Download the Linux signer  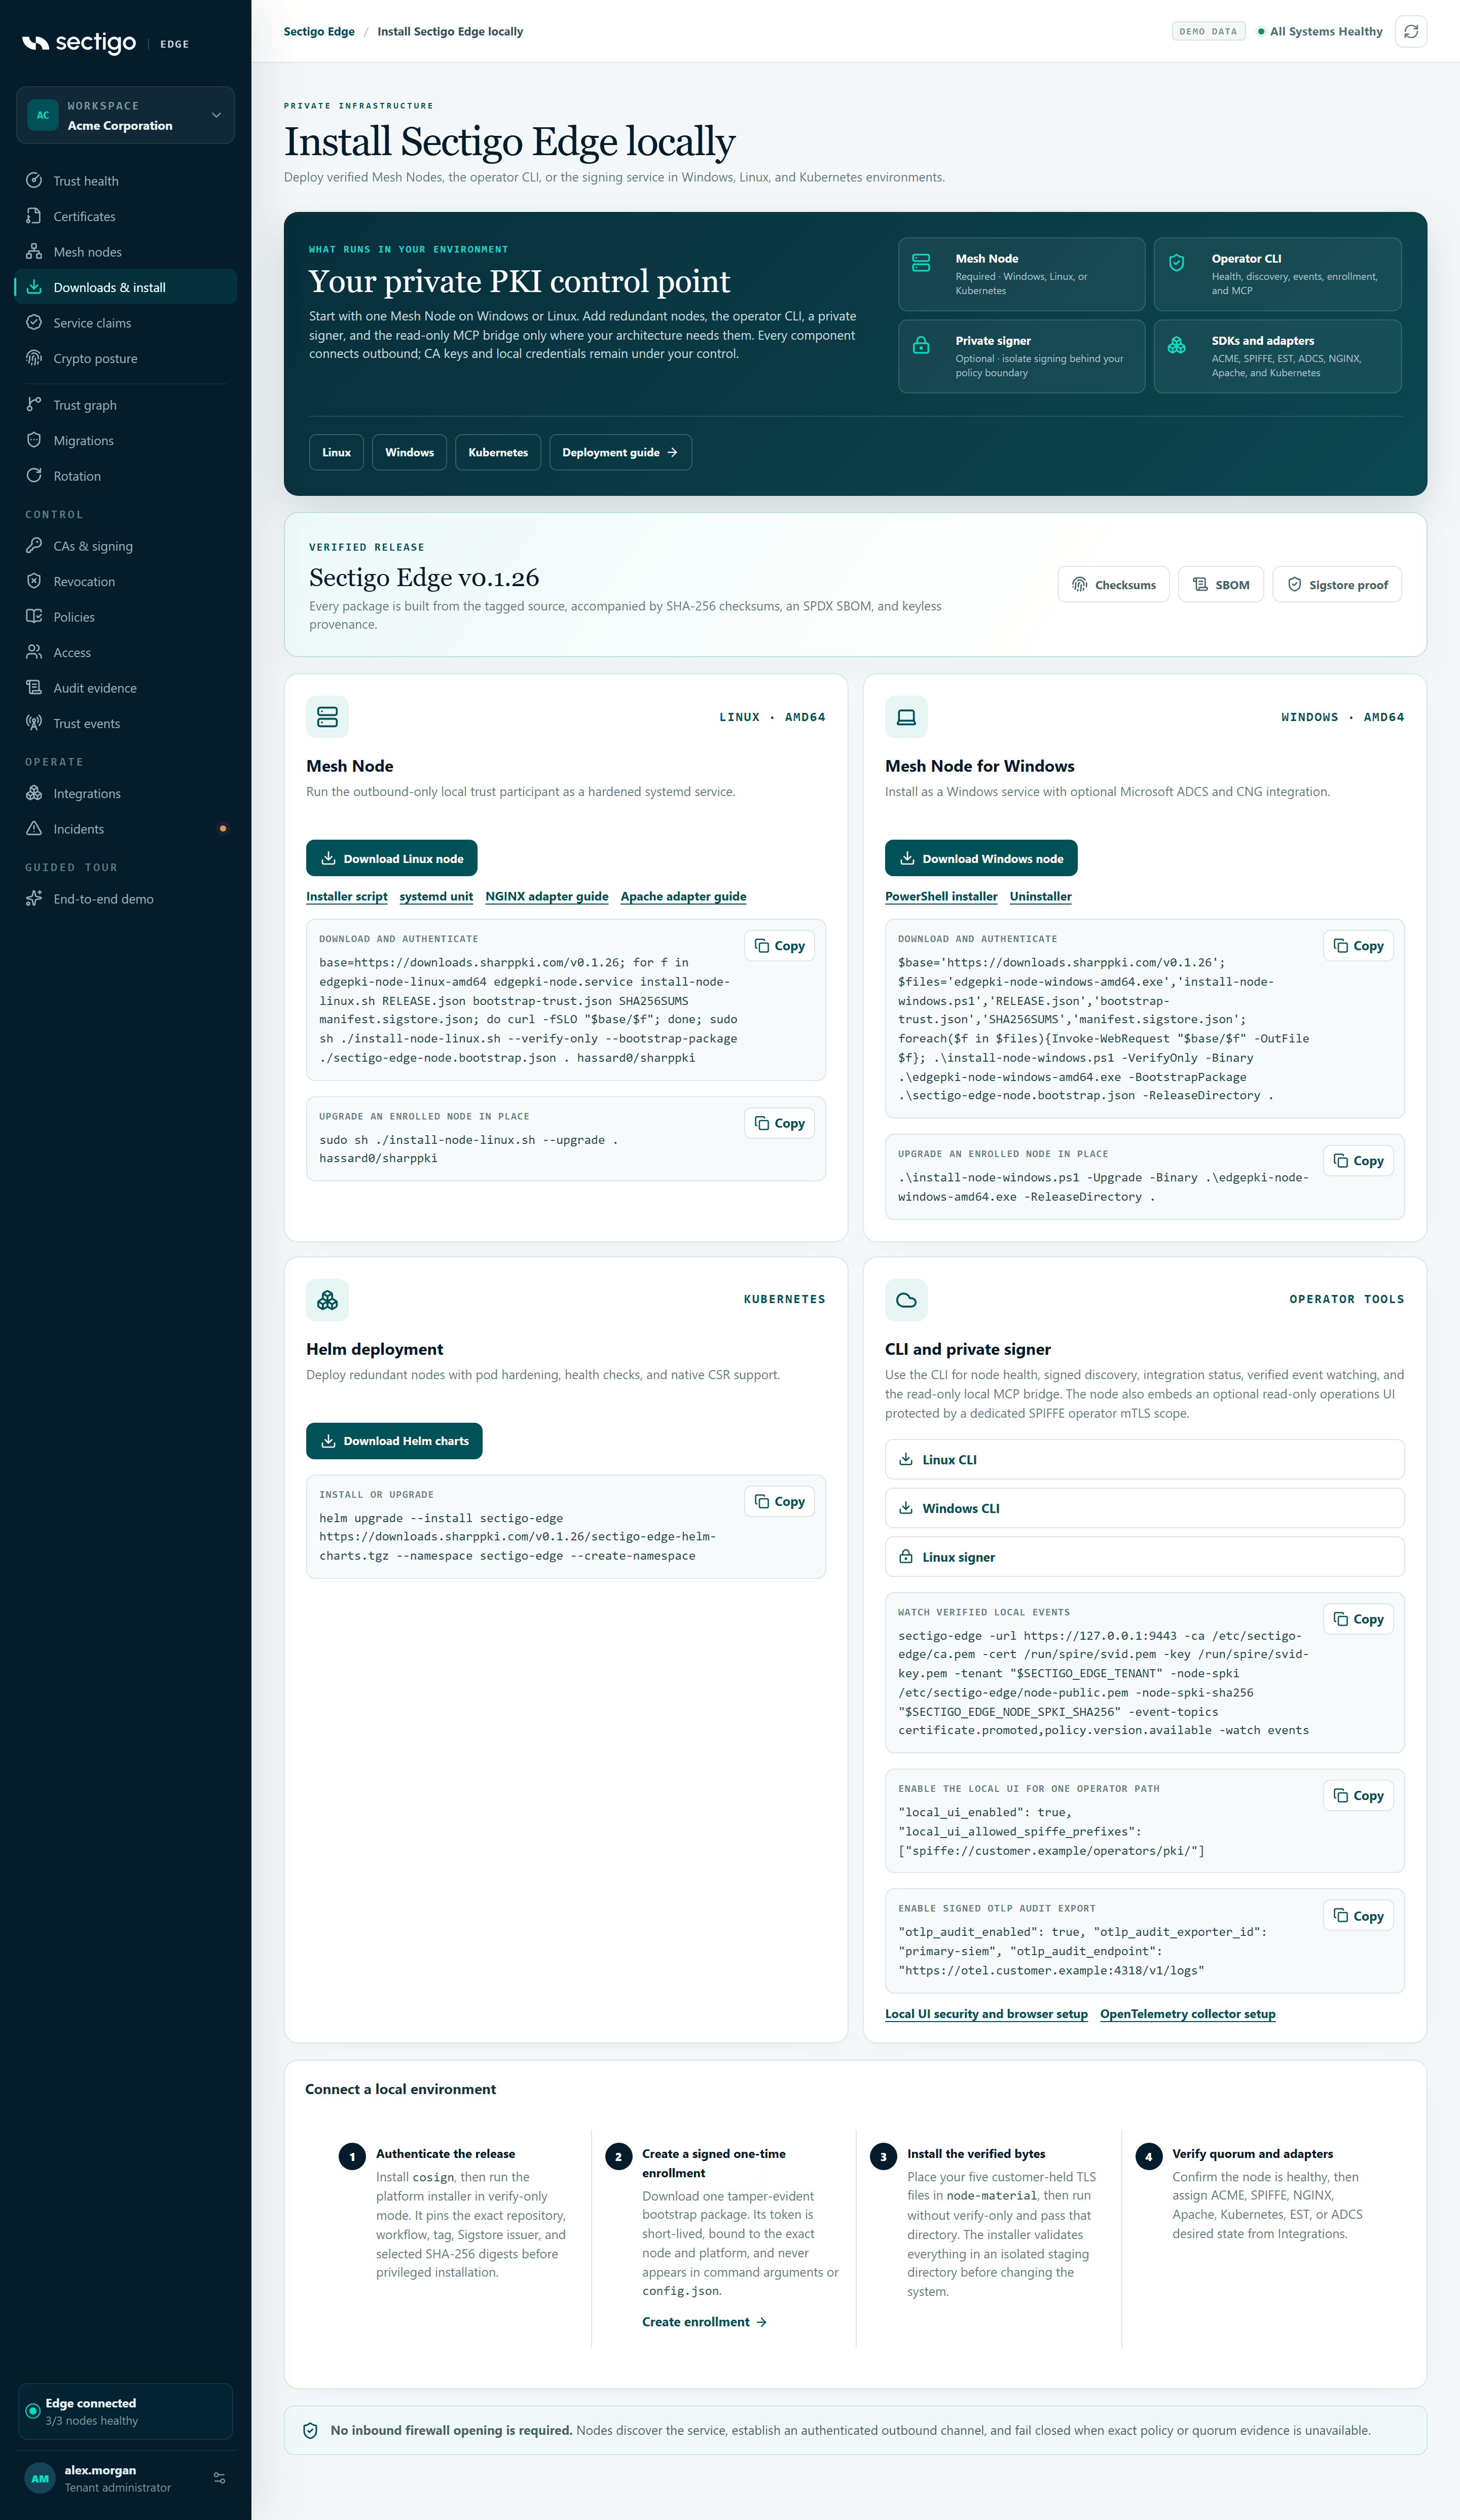pyautogui.click(x=1144, y=1557)
